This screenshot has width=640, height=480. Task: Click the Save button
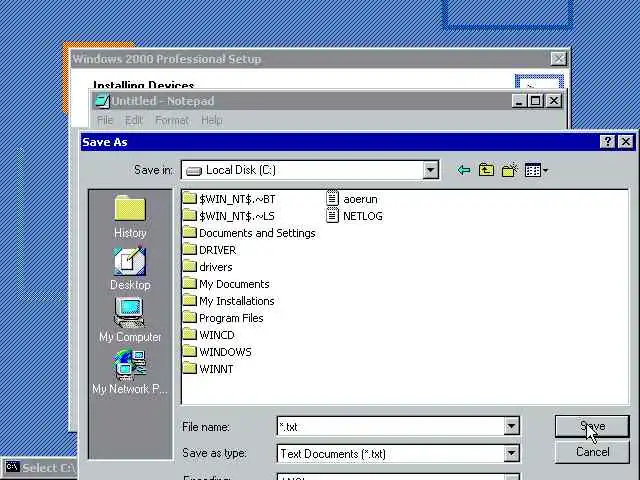[x=592, y=427]
